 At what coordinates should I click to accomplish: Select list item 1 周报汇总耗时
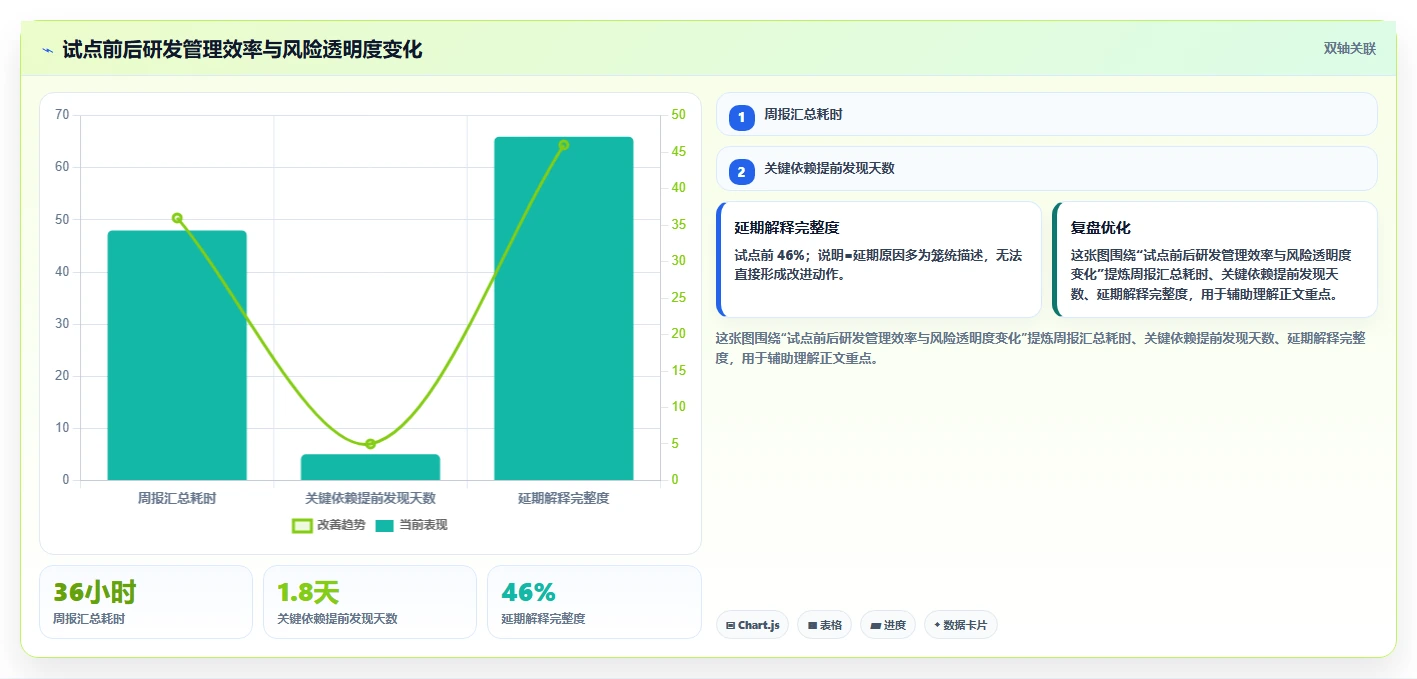pos(1047,114)
